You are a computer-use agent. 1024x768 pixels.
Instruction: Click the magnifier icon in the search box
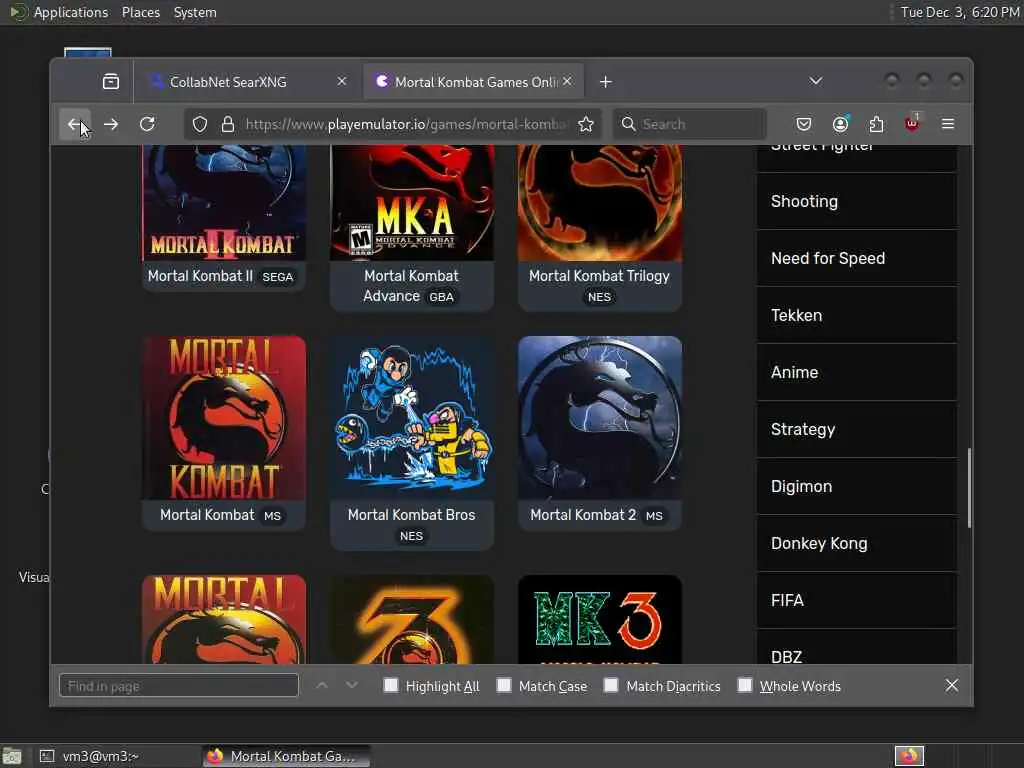coord(628,124)
